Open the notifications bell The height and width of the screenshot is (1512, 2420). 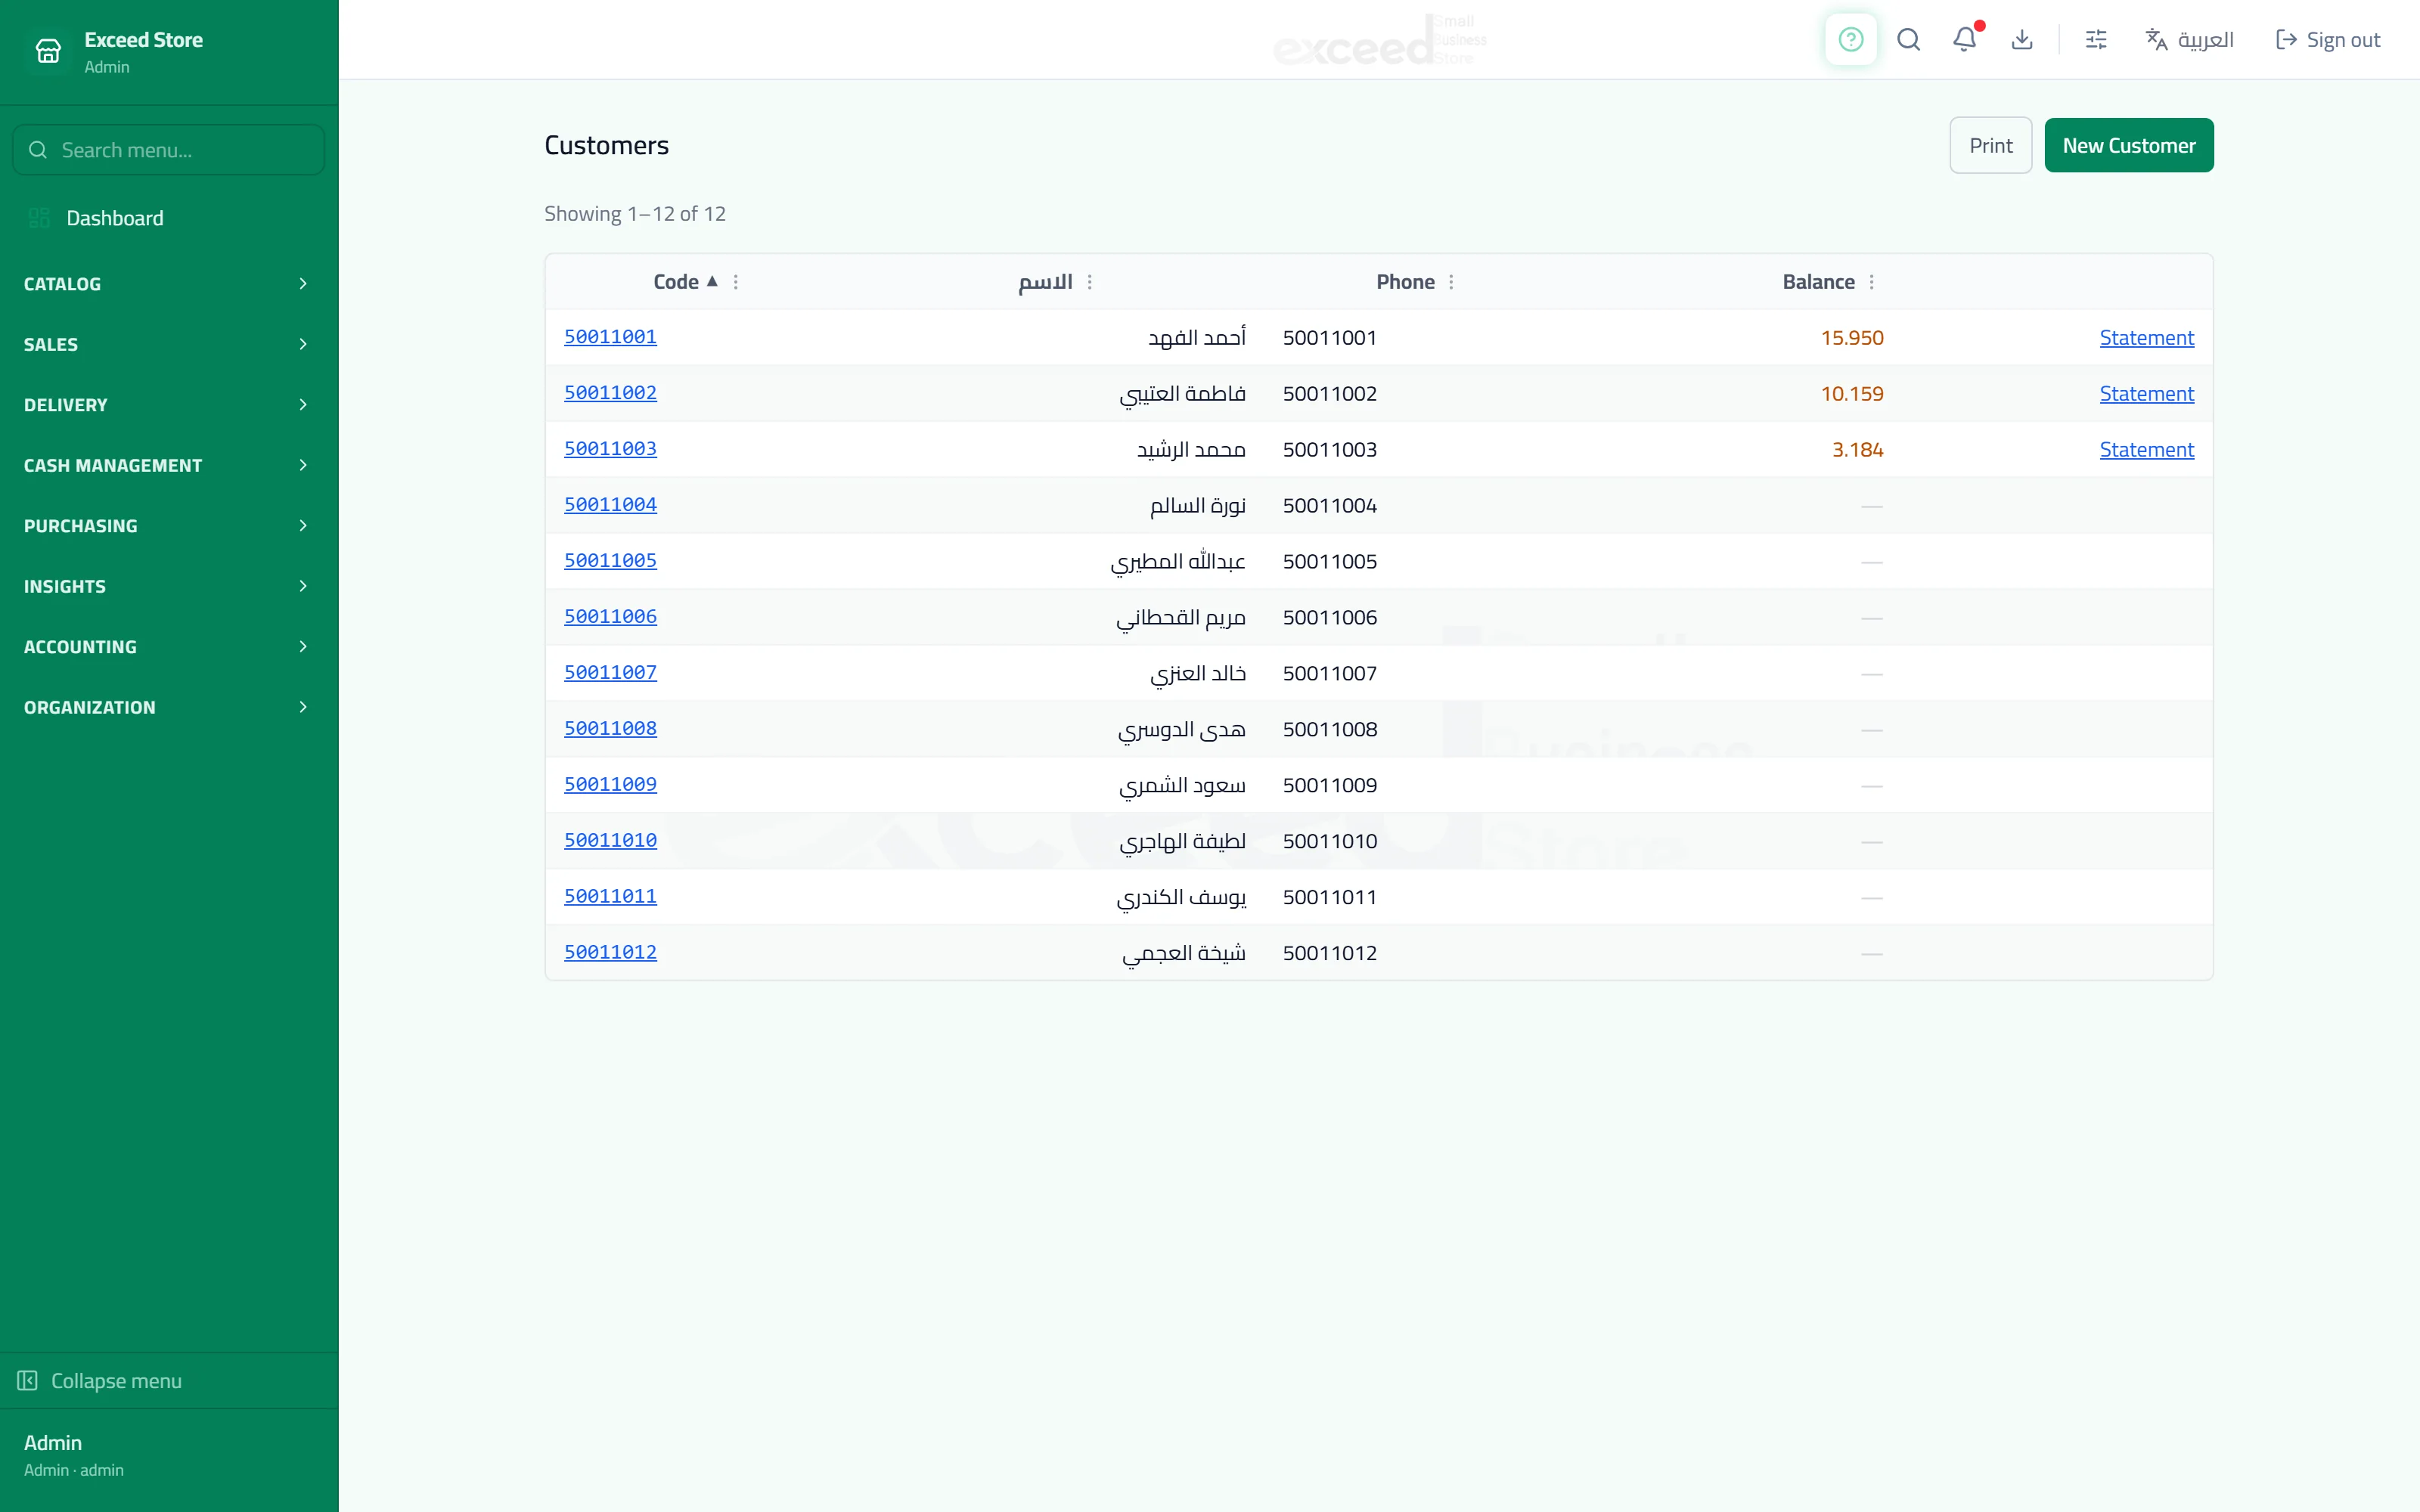1965,40
